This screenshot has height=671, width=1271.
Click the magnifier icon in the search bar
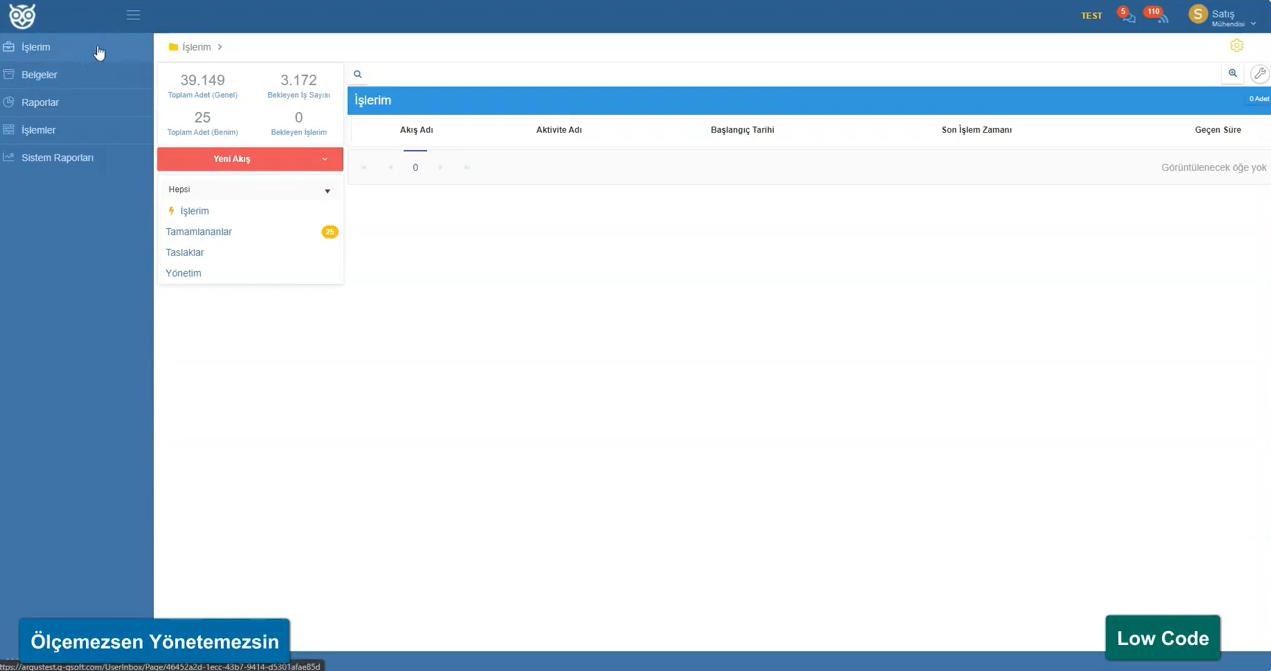click(x=358, y=74)
